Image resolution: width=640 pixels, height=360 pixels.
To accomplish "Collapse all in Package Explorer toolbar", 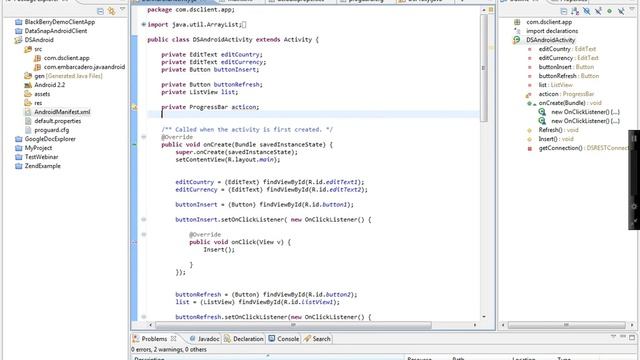I will pos(100,11).
